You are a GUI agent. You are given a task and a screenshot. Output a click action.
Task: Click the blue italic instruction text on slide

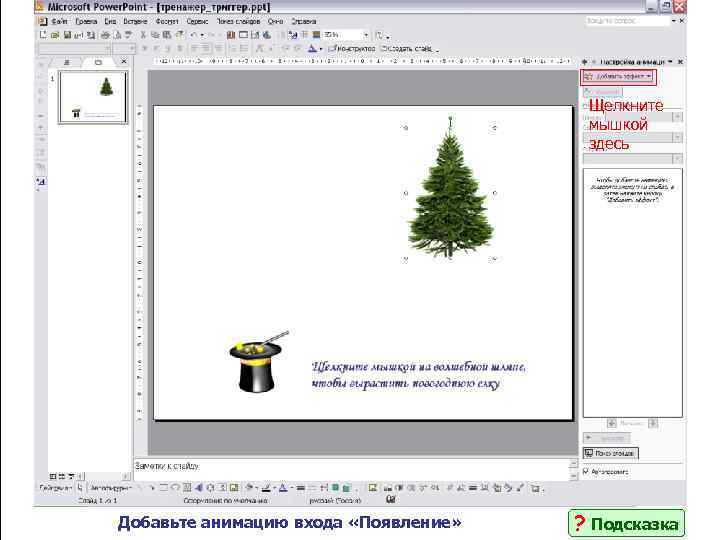coord(418,375)
